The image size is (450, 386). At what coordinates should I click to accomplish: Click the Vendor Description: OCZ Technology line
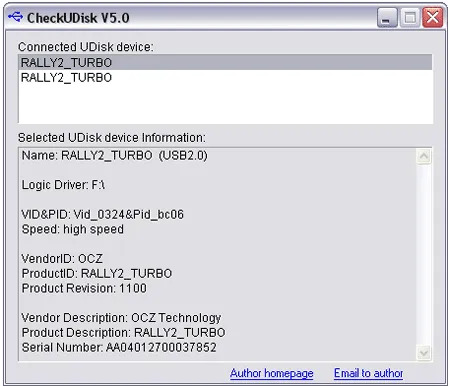(x=121, y=318)
